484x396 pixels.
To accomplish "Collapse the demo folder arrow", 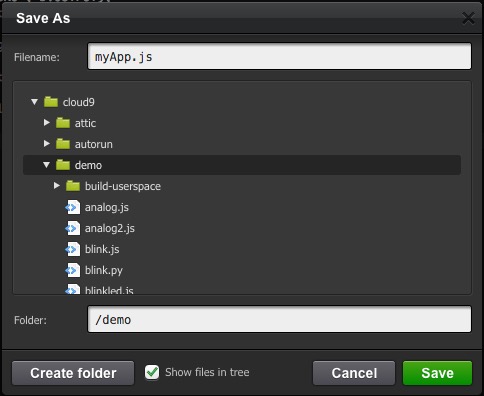I will (x=46, y=165).
